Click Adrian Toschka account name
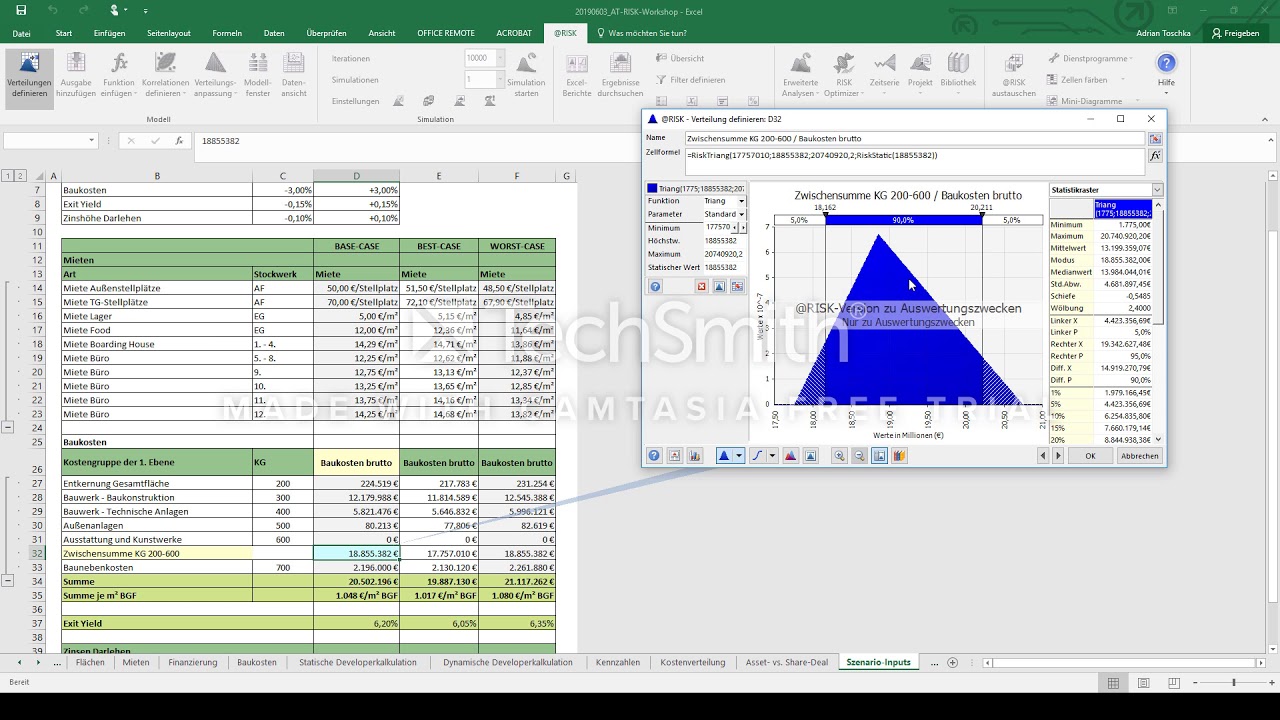The image size is (1280, 720). [x=1163, y=33]
